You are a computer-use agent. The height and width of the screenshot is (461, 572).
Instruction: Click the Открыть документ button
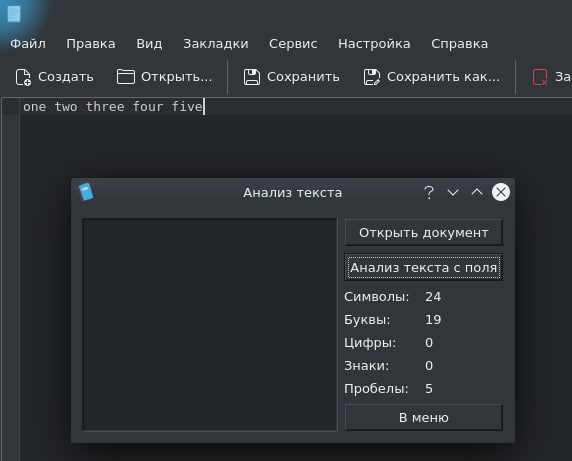424,232
